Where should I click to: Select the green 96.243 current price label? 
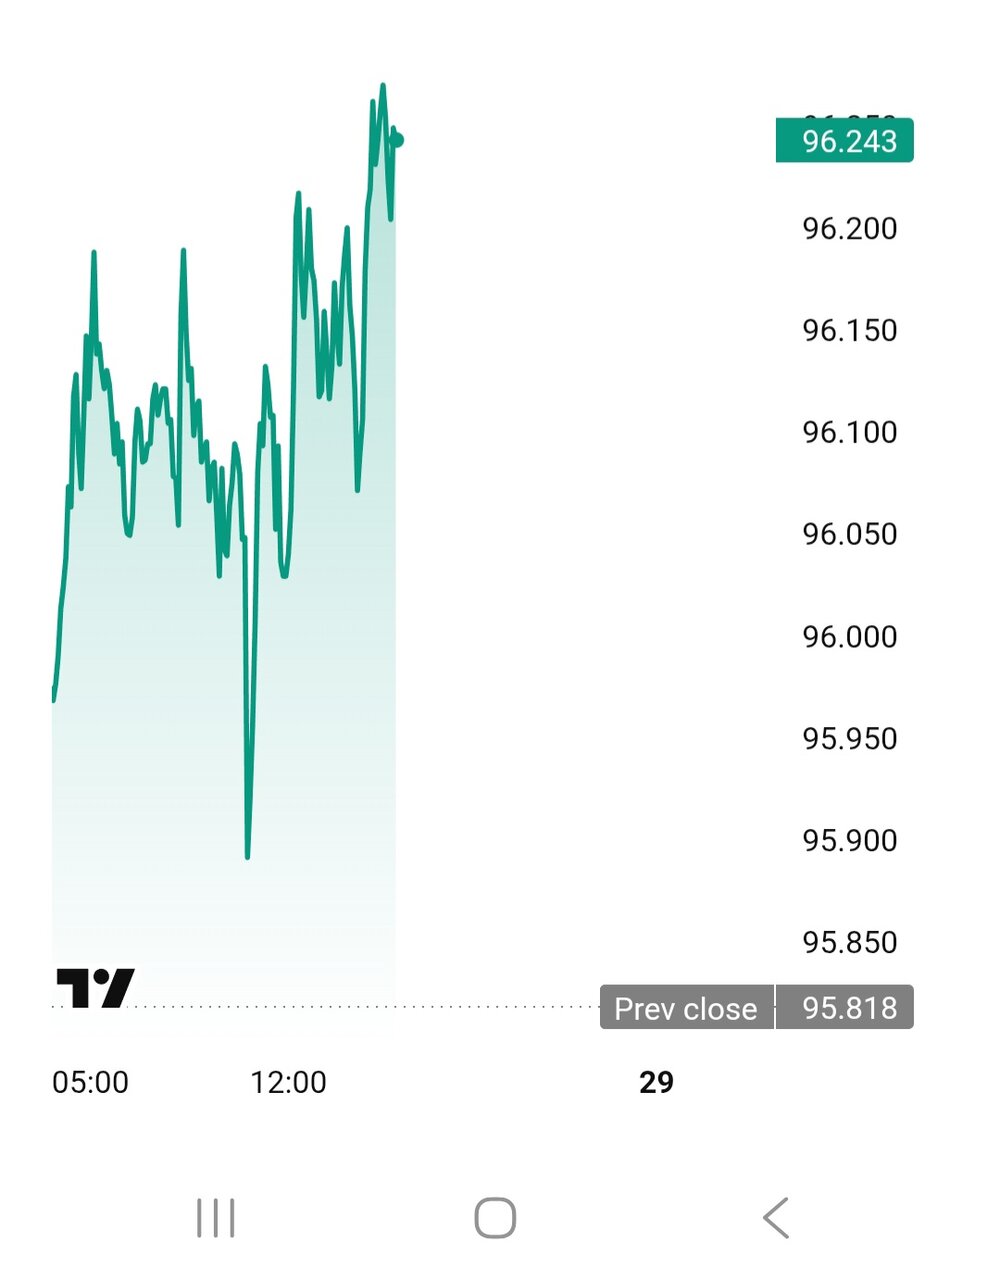845,141
